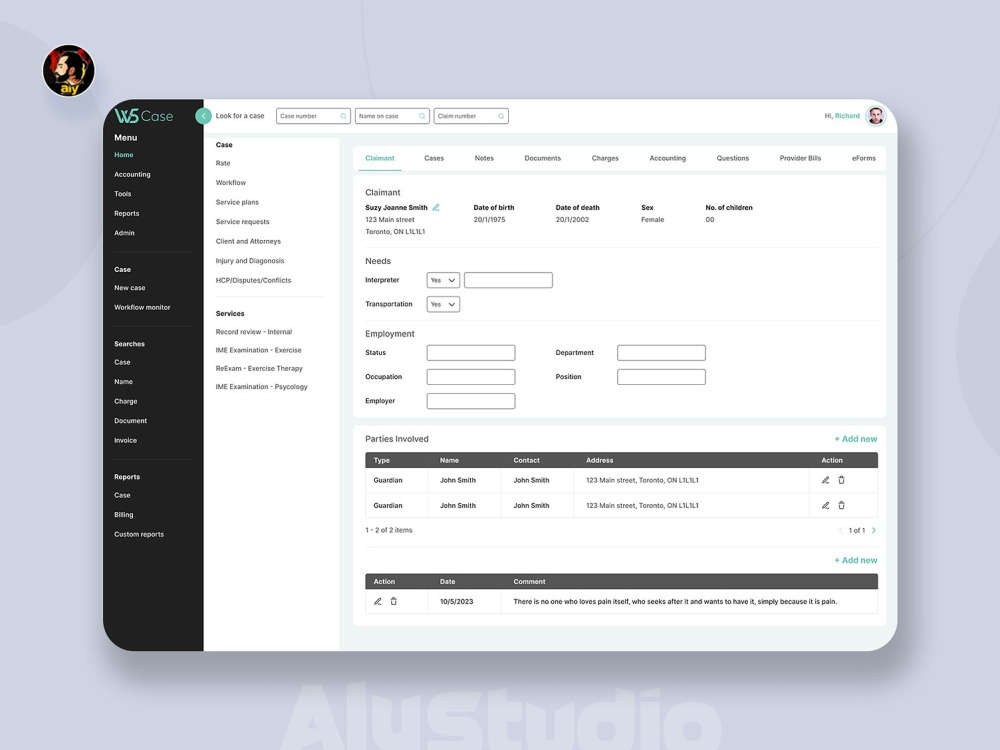Screen dimensions: 1000x750
Task: Open the Notes tab
Action: tap(484, 158)
